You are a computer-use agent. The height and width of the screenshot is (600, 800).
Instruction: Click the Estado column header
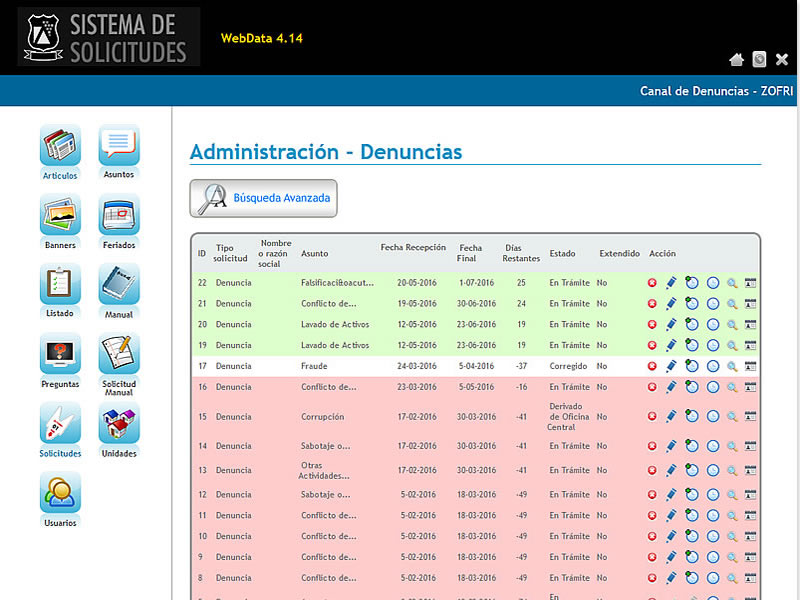tap(562, 254)
